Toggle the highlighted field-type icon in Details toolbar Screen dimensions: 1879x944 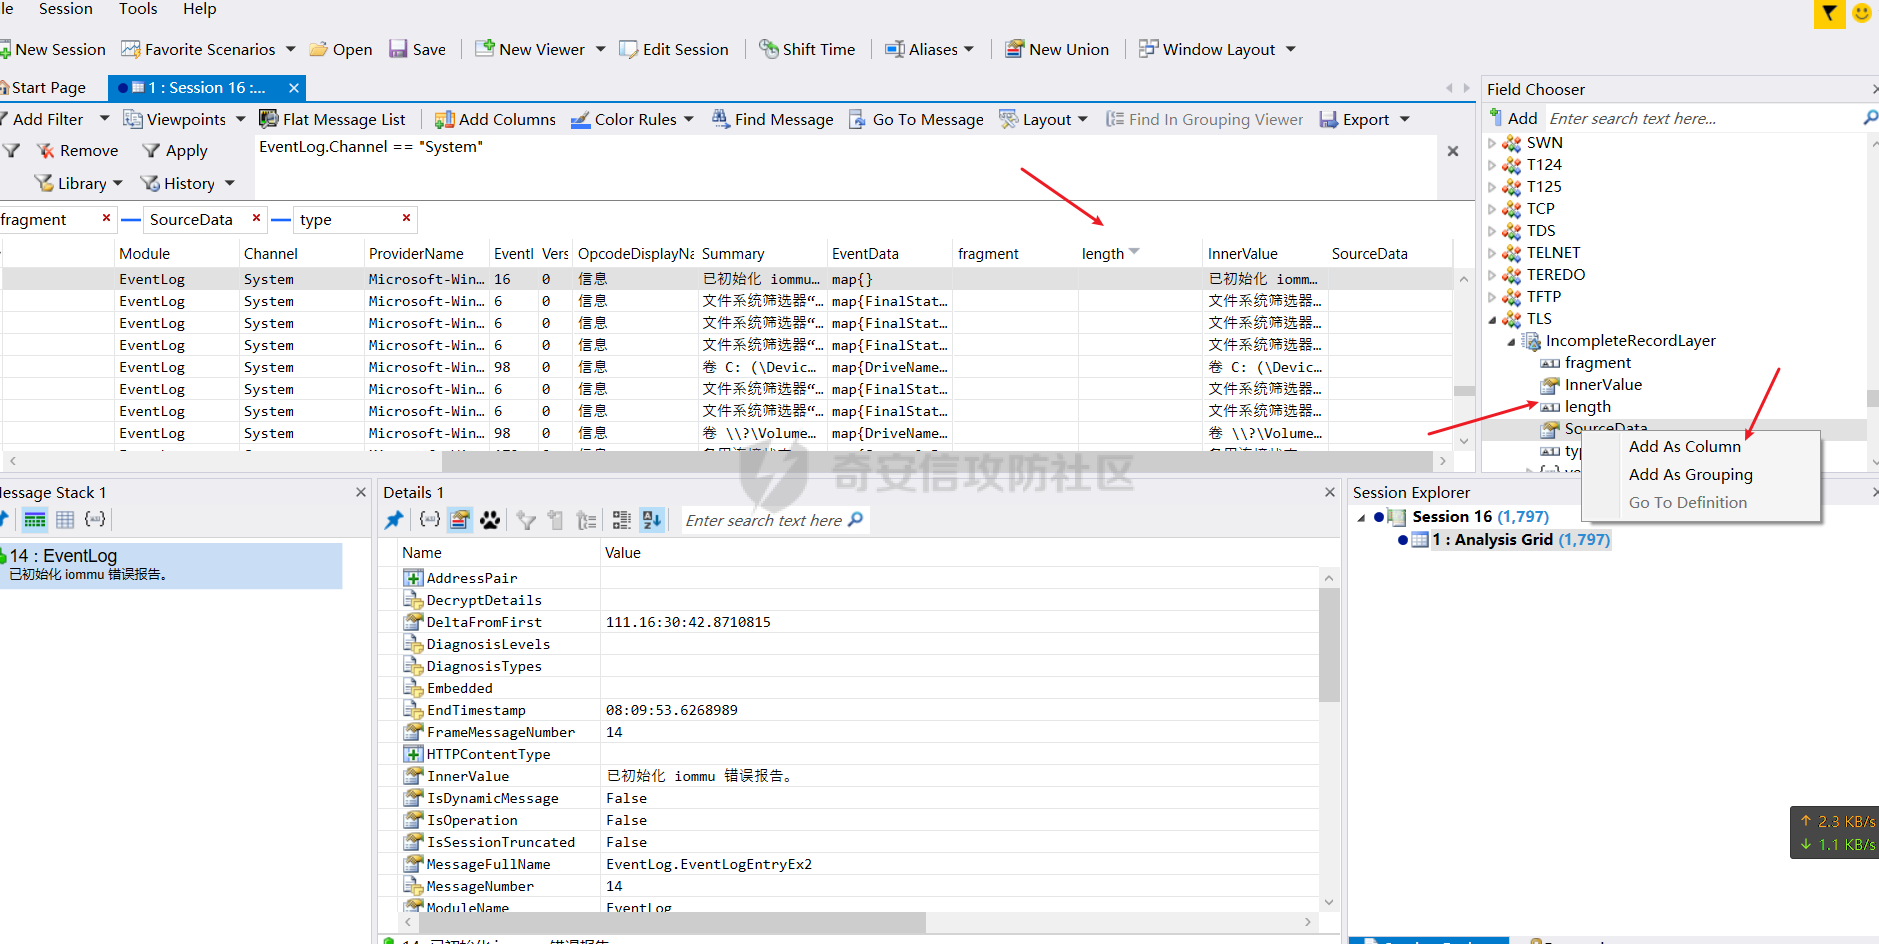click(460, 520)
